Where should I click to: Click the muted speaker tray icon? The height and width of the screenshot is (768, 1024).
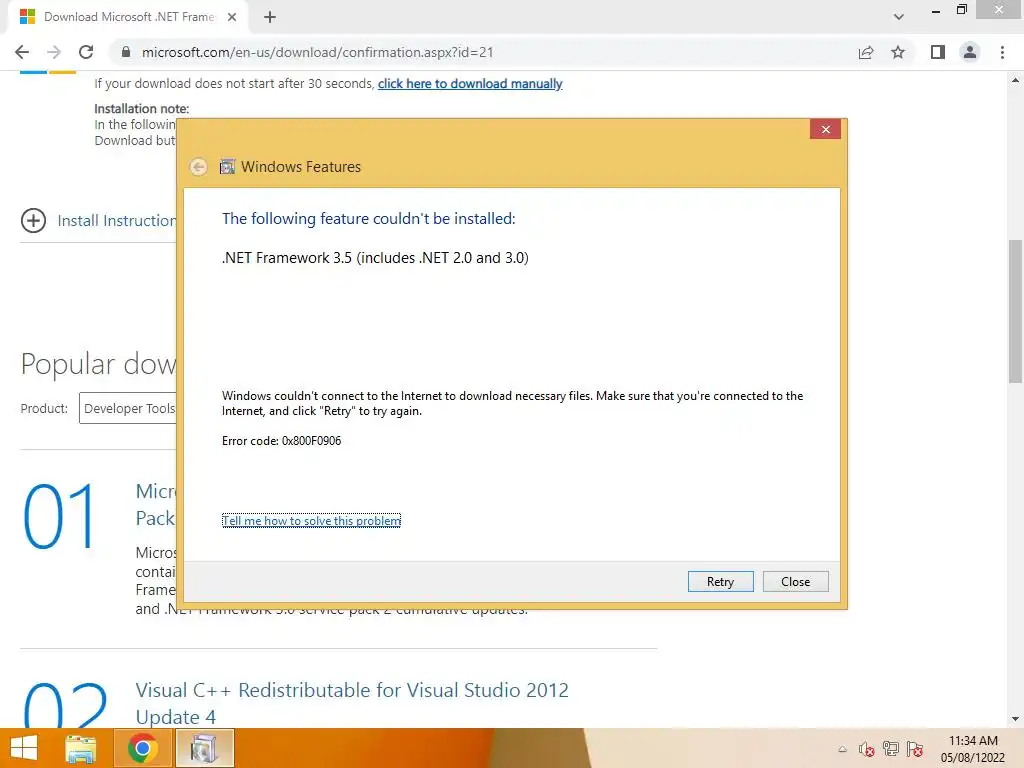click(867, 749)
